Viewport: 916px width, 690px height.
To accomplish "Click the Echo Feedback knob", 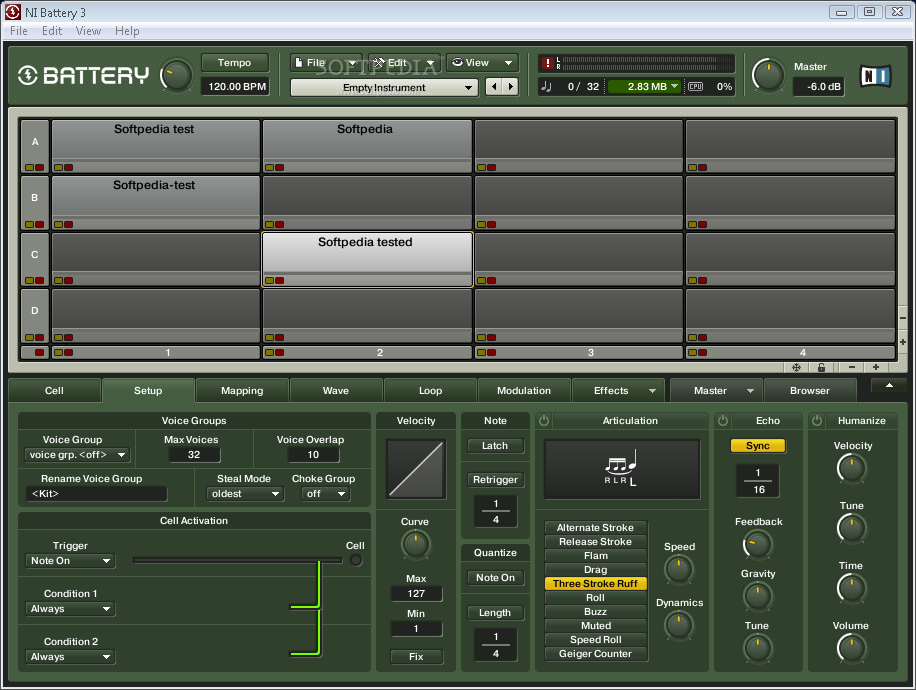I will pos(758,545).
